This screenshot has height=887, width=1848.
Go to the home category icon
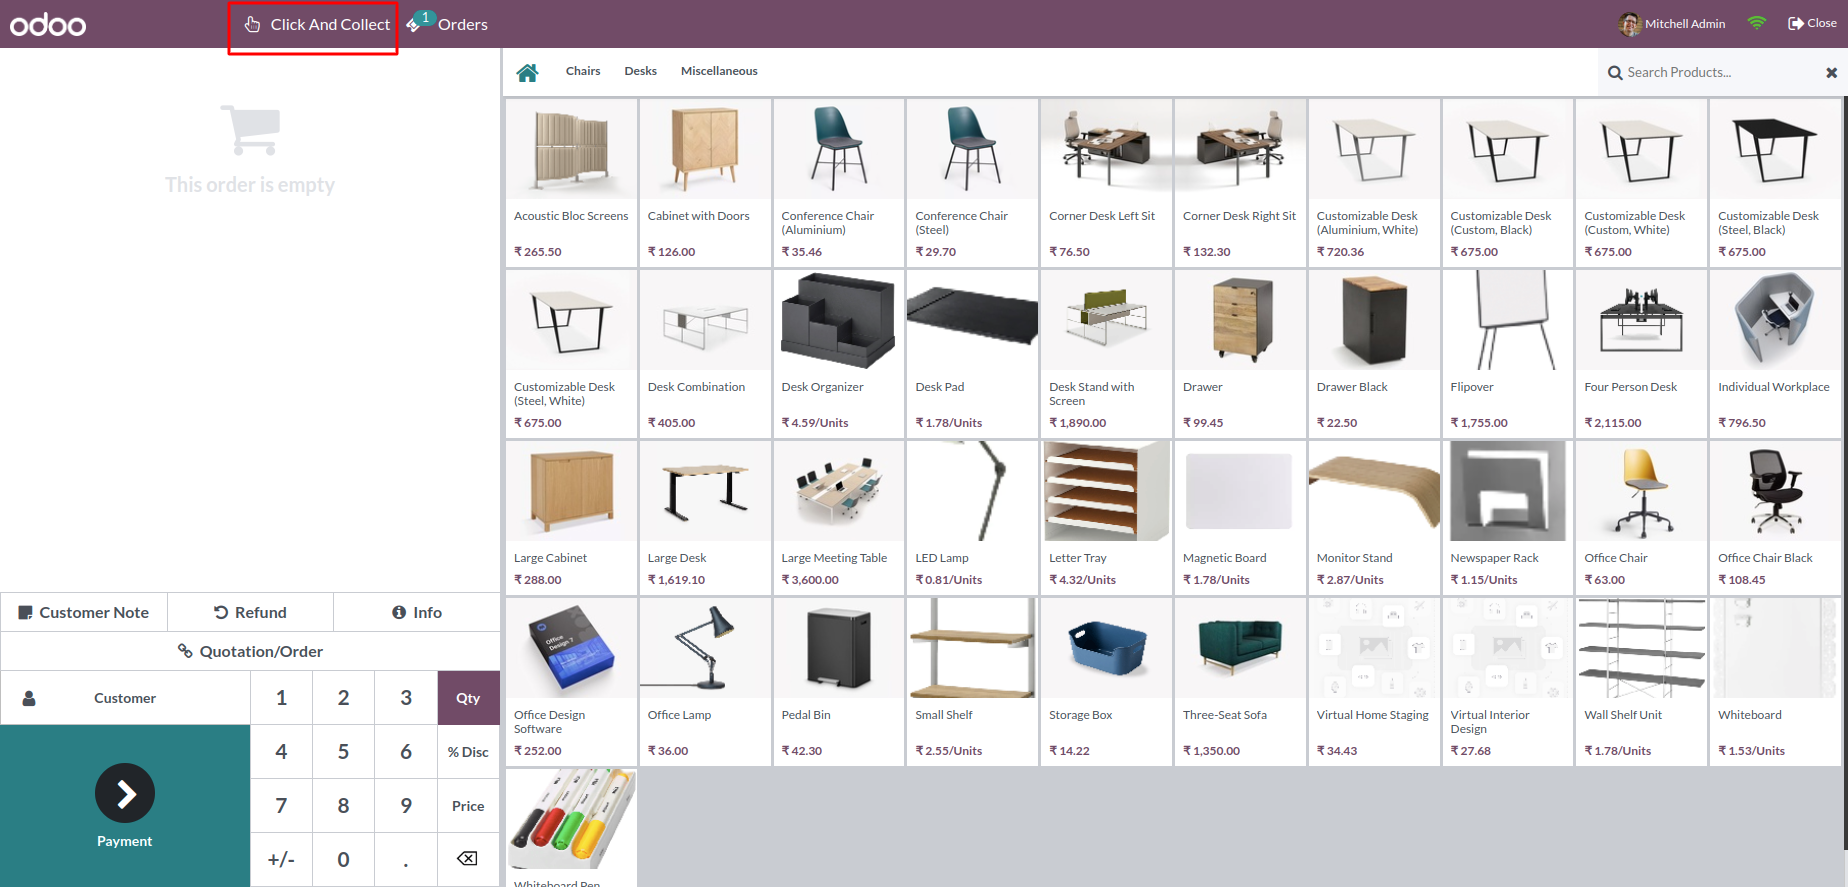pos(527,72)
